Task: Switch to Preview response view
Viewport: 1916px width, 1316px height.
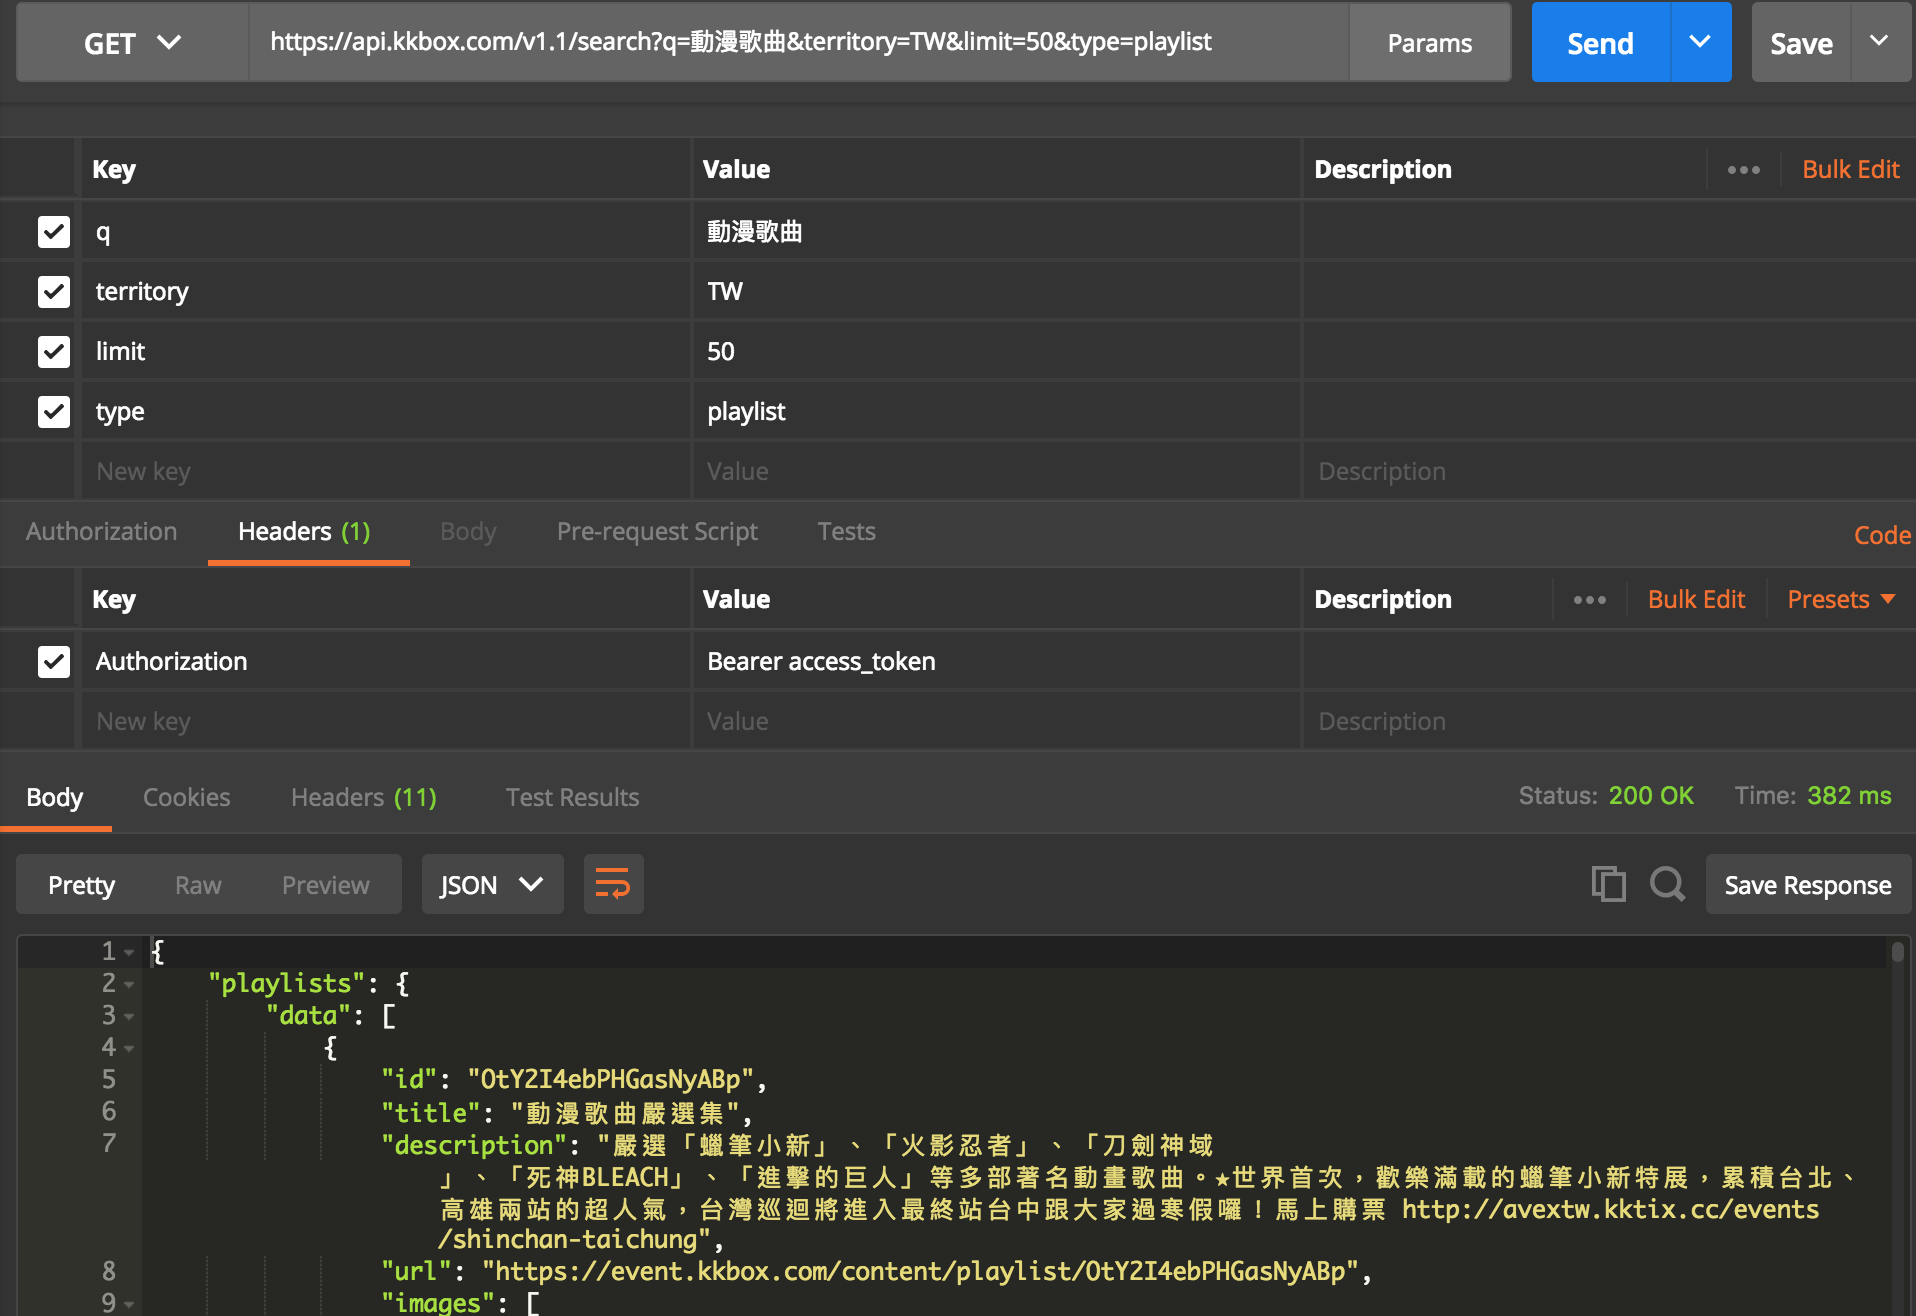Action: tap(325, 885)
